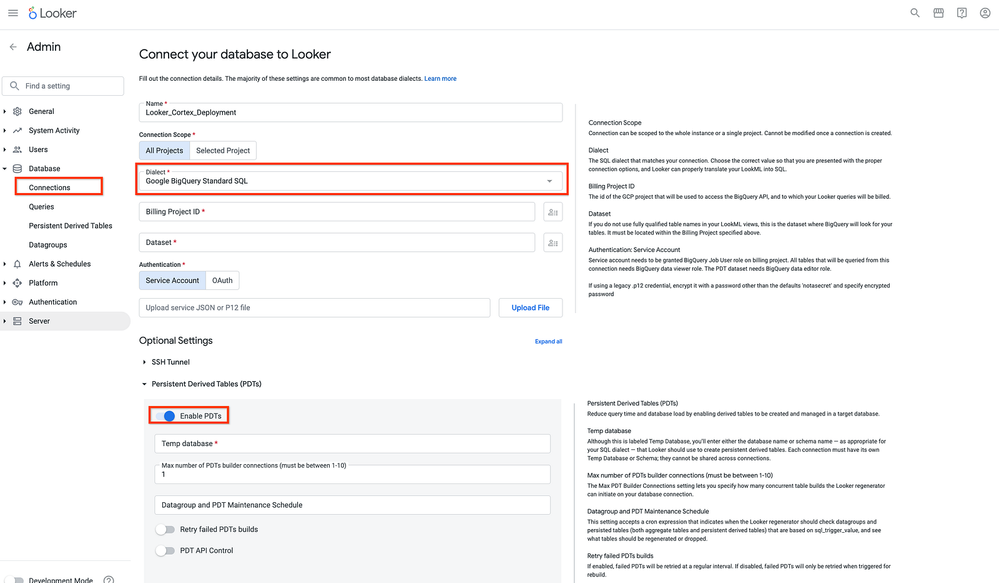Click user attribute icon beside Billing Project ID
The height and width of the screenshot is (583, 999).
click(553, 212)
